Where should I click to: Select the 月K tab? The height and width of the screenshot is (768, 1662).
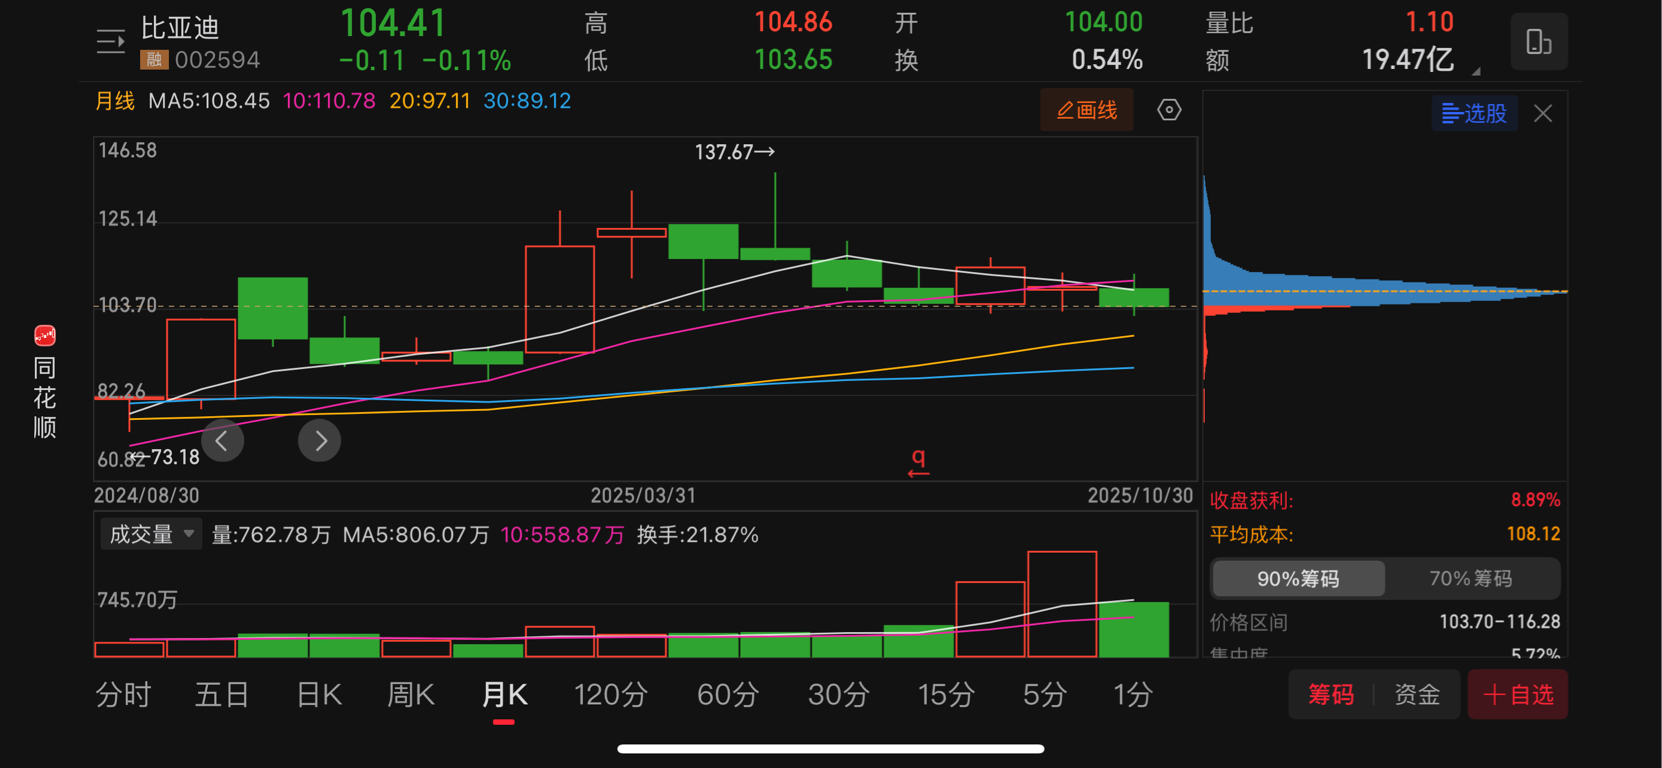504,695
